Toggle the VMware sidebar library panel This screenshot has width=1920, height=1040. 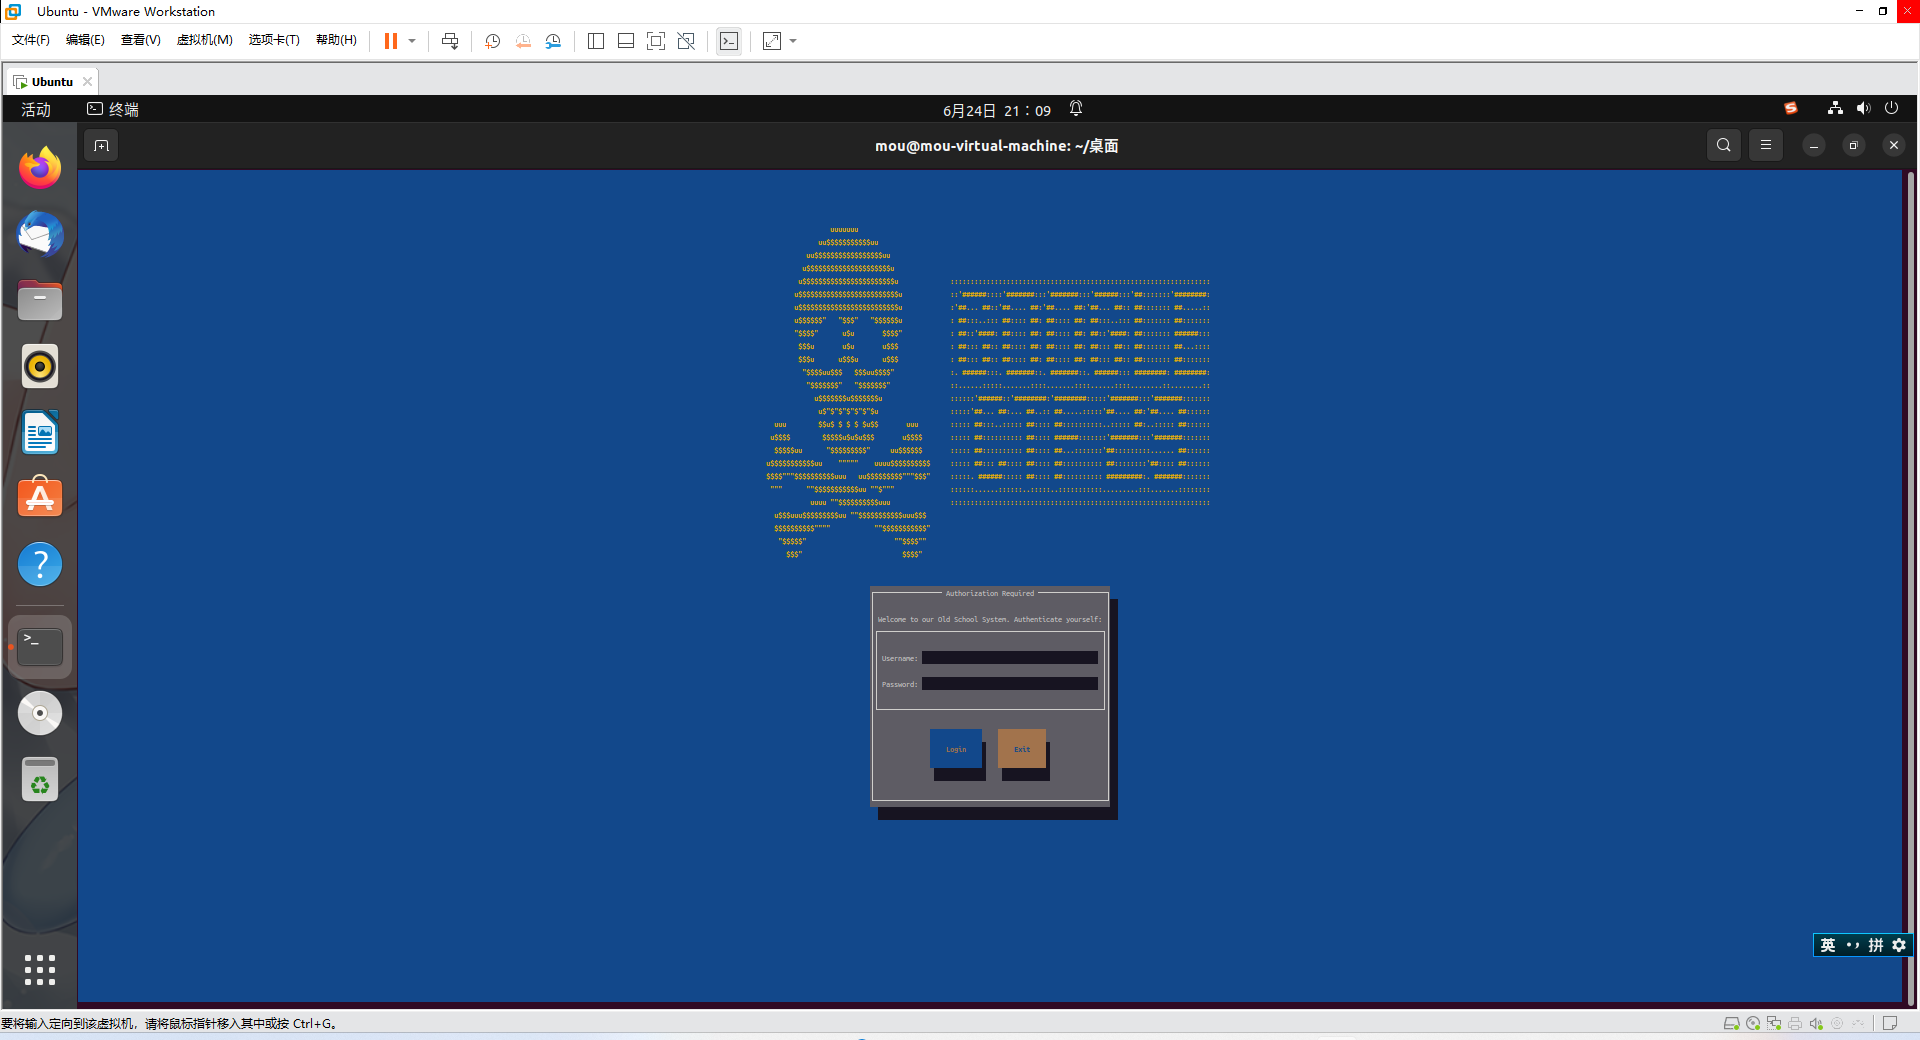(x=596, y=41)
